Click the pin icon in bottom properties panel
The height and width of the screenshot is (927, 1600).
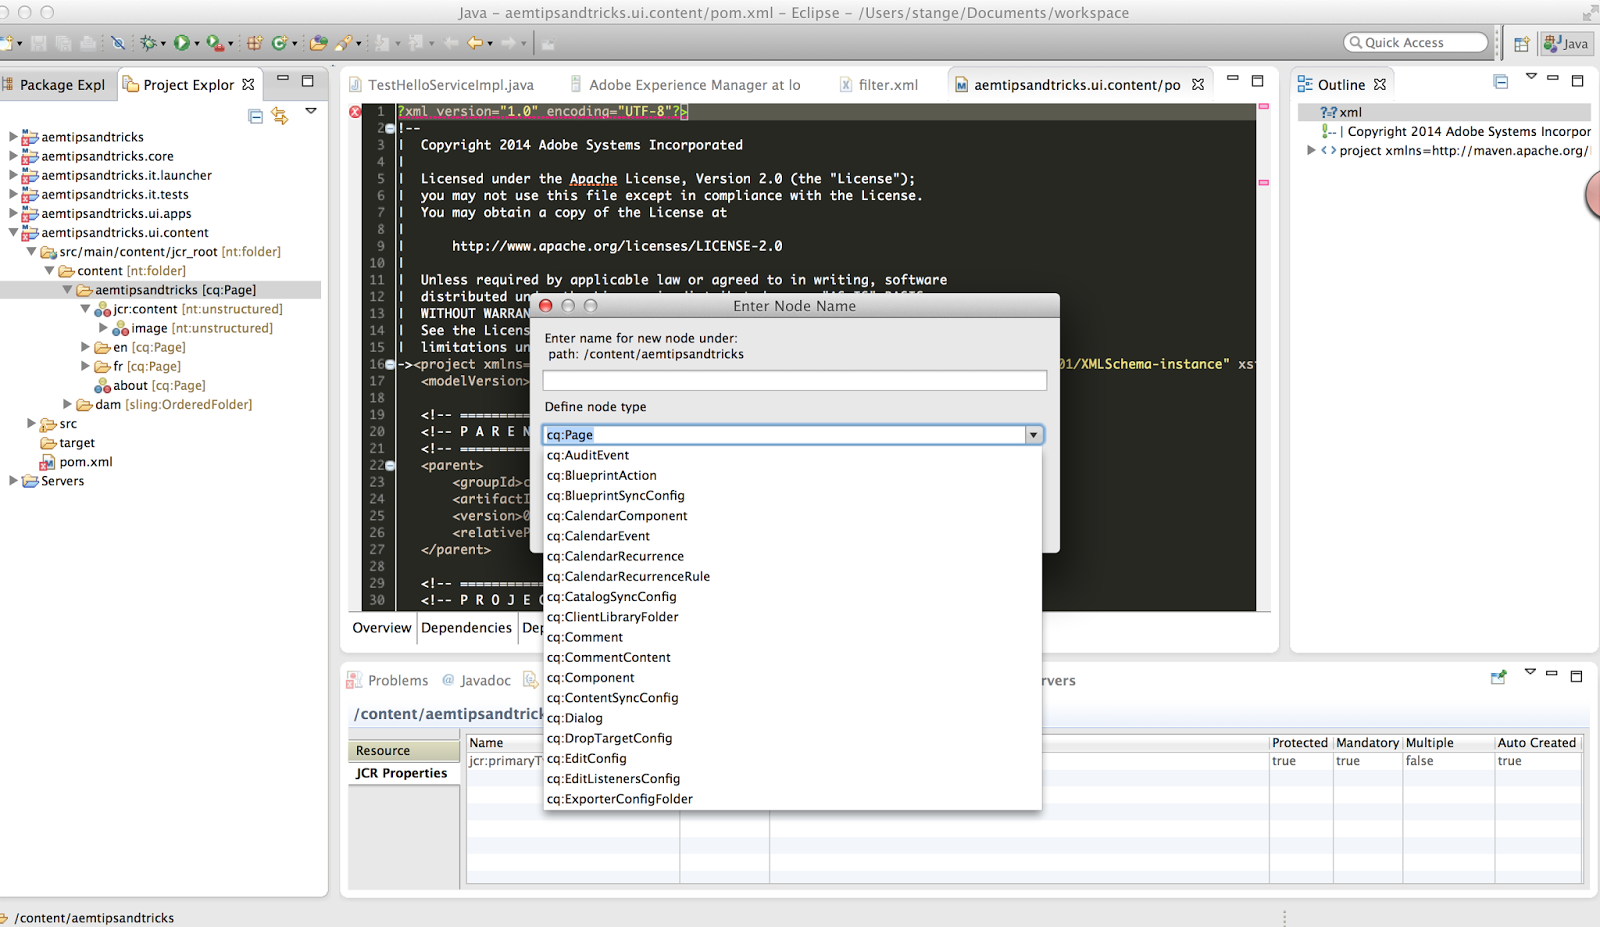click(x=1498, y=677)
